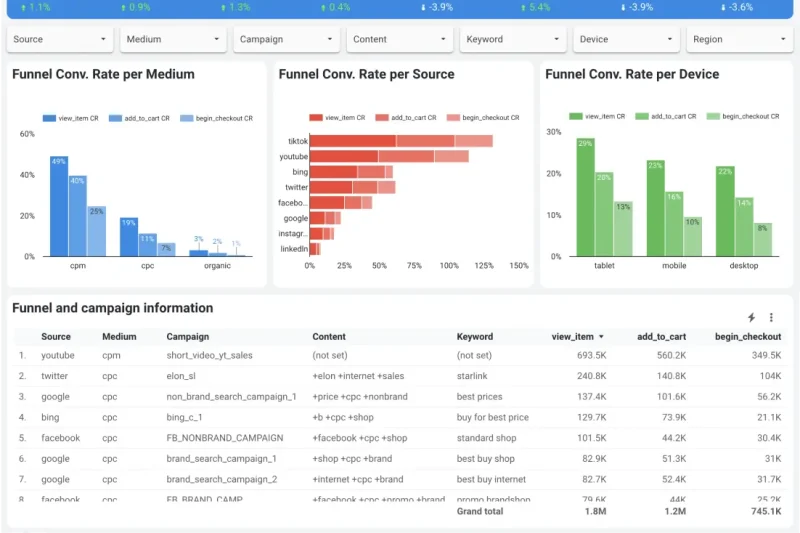Open the Region filter dropdown
The image size is (800, 533).
click(740, 40)
